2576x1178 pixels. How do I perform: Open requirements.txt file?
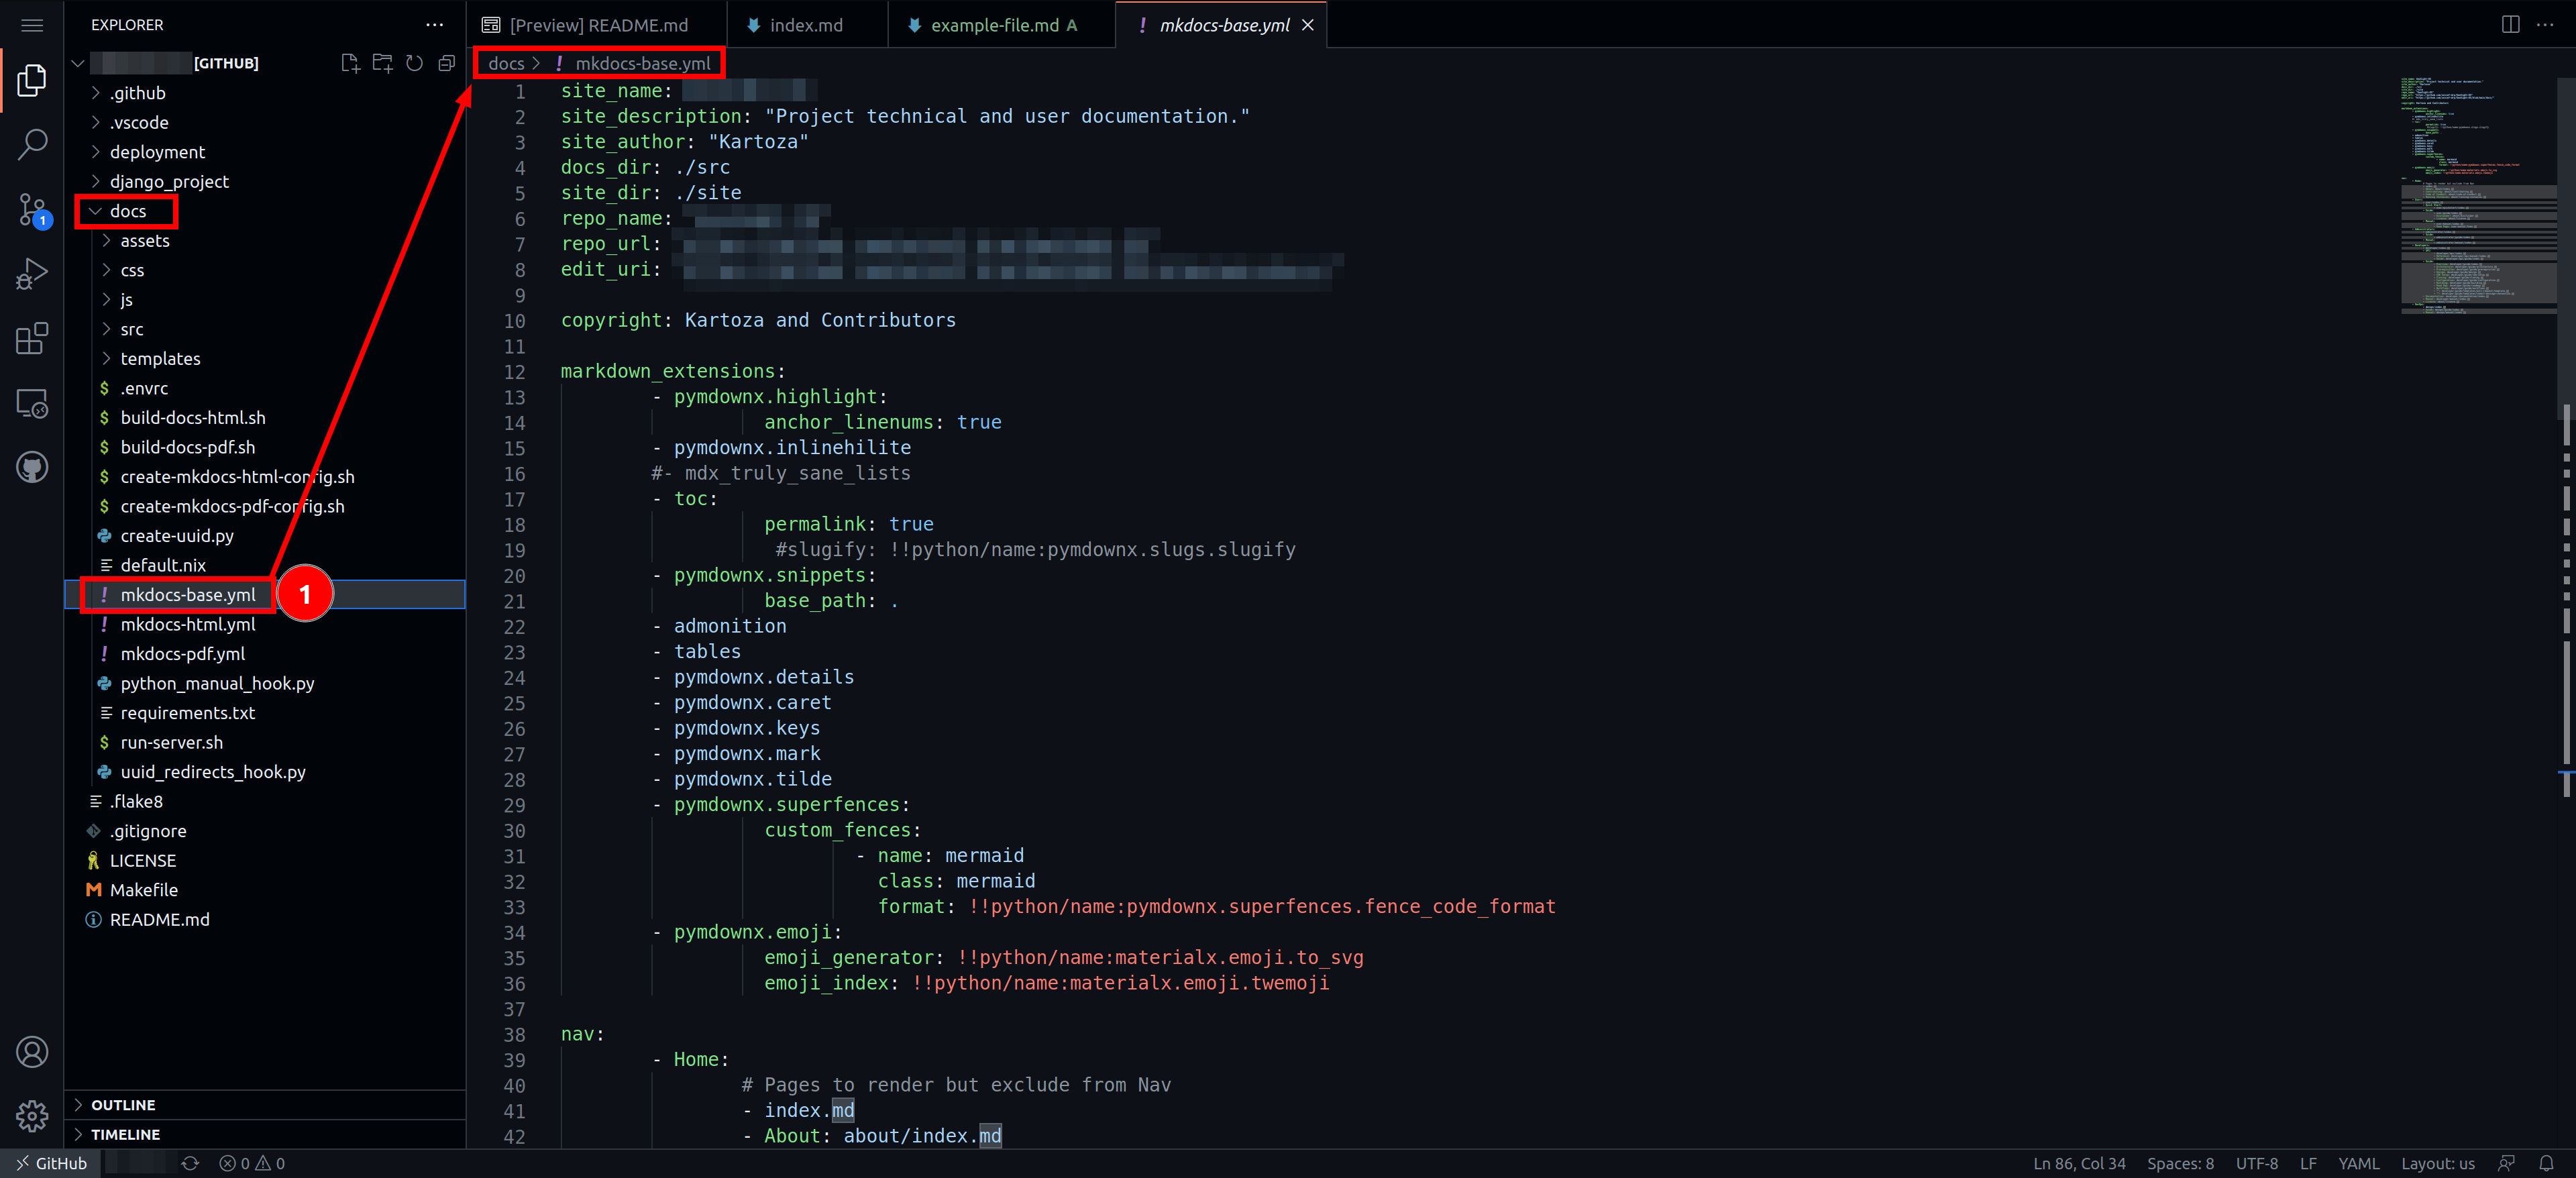(x=265, y=712)
